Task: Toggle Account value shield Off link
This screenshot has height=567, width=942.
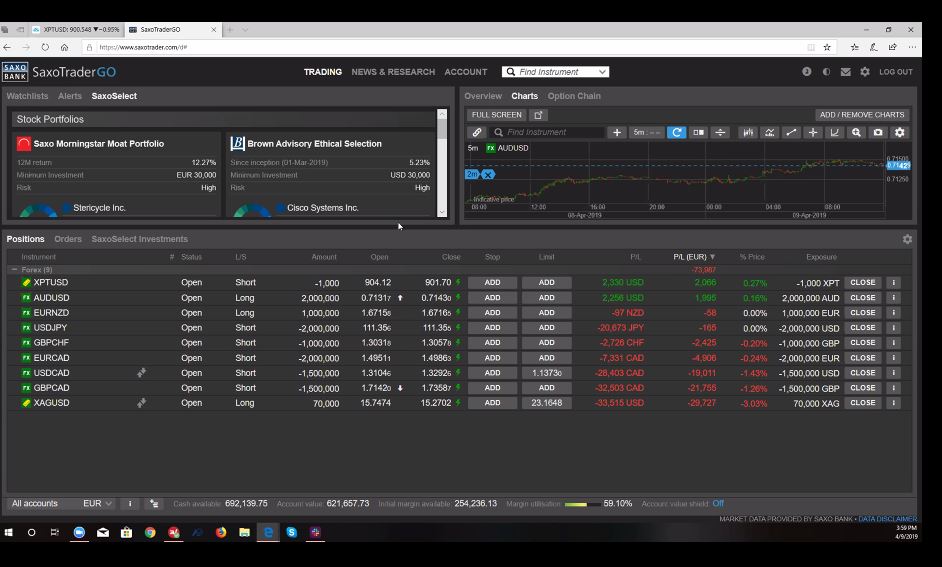Action: [x=718, y=503]
